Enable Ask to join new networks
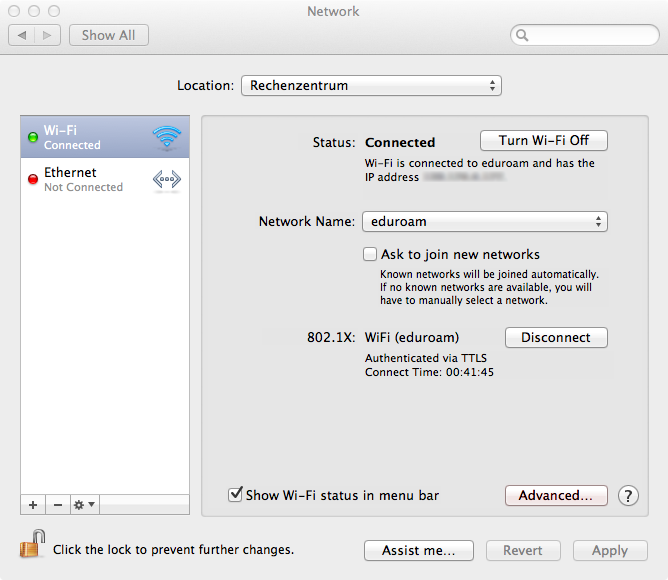Image resolution: width=668 pixels, height=580 pixels. pos(370,254)
